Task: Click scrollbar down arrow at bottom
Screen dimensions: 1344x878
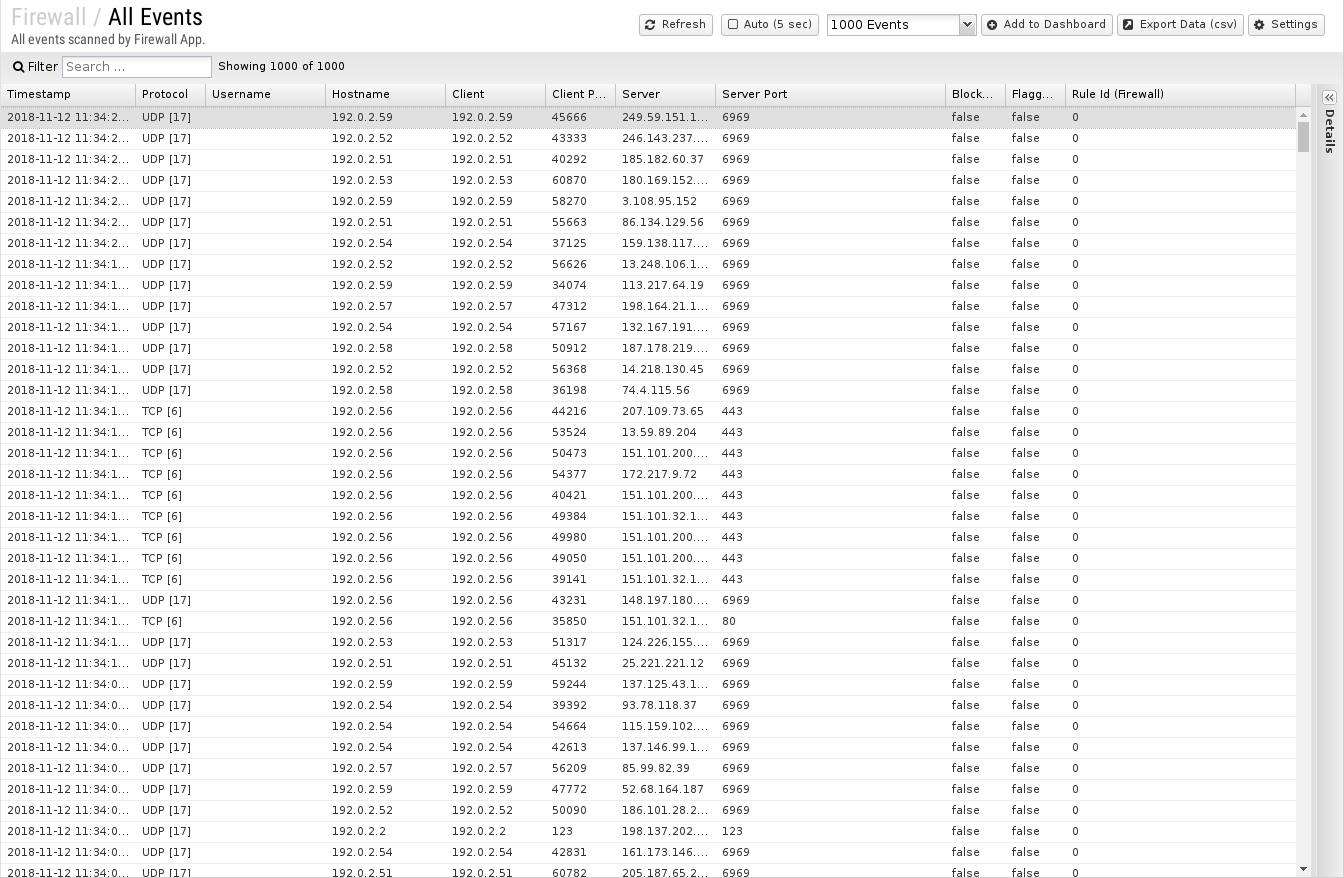Action: (x=1303, y=869)
